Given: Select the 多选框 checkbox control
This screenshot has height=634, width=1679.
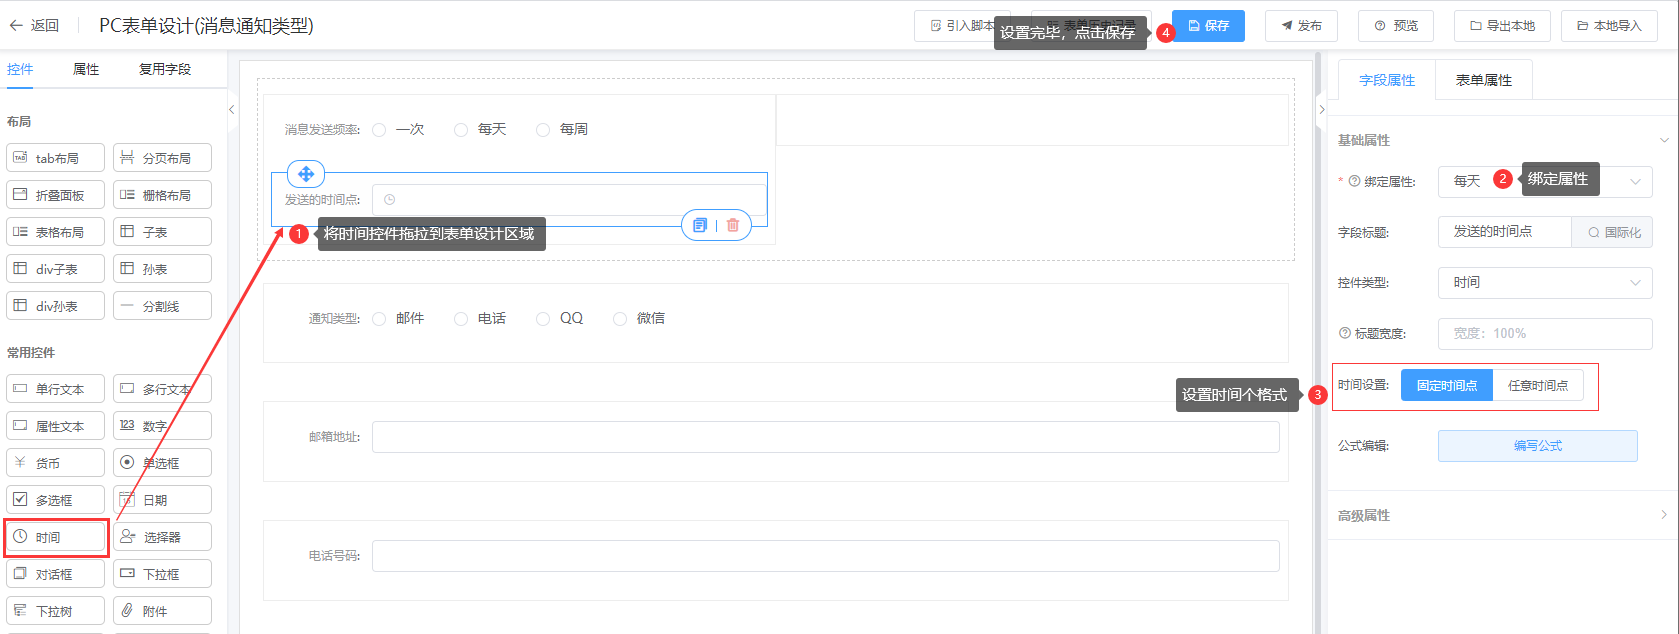Looking at the screenshot, I should tap(55, 500).
